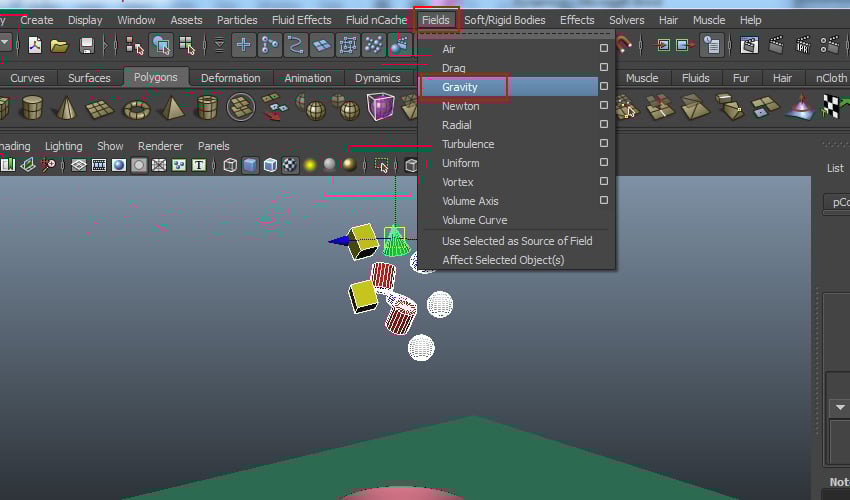Switch to the nCloth shelf tab
The image size is (850, 500).
(x=830, y=78)
